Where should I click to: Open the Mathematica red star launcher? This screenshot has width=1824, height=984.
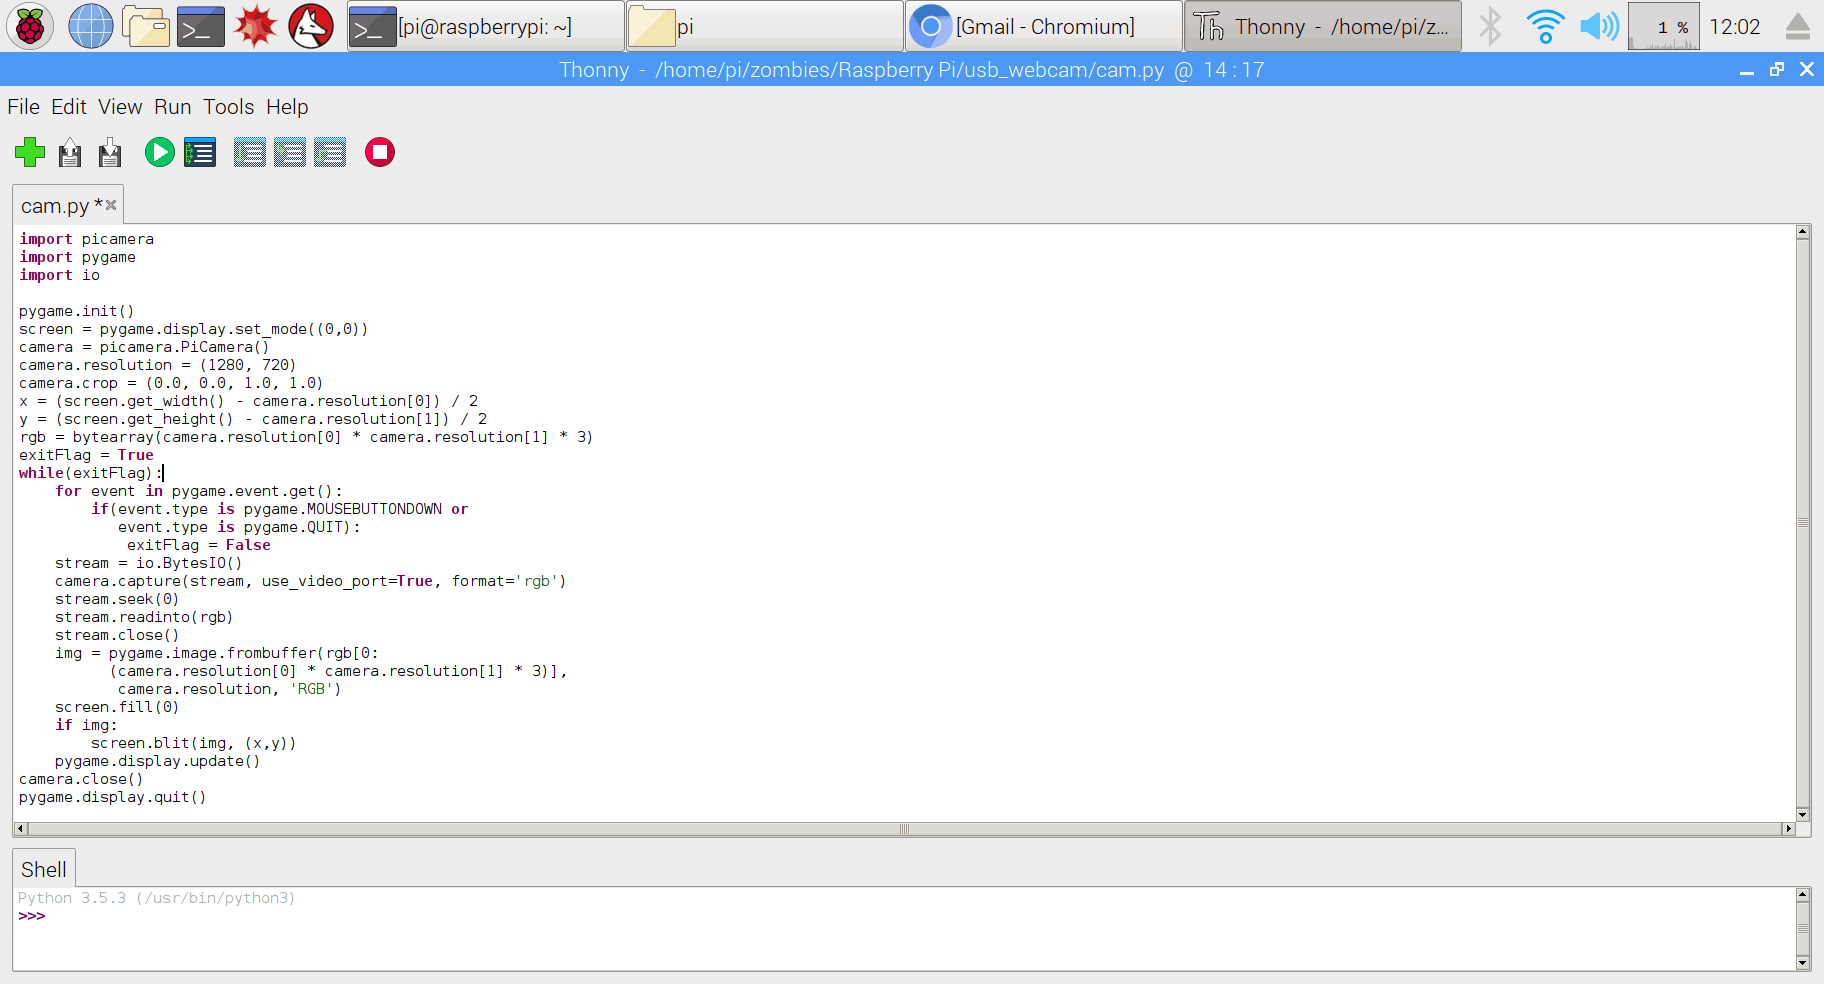[x=256, y=26]
